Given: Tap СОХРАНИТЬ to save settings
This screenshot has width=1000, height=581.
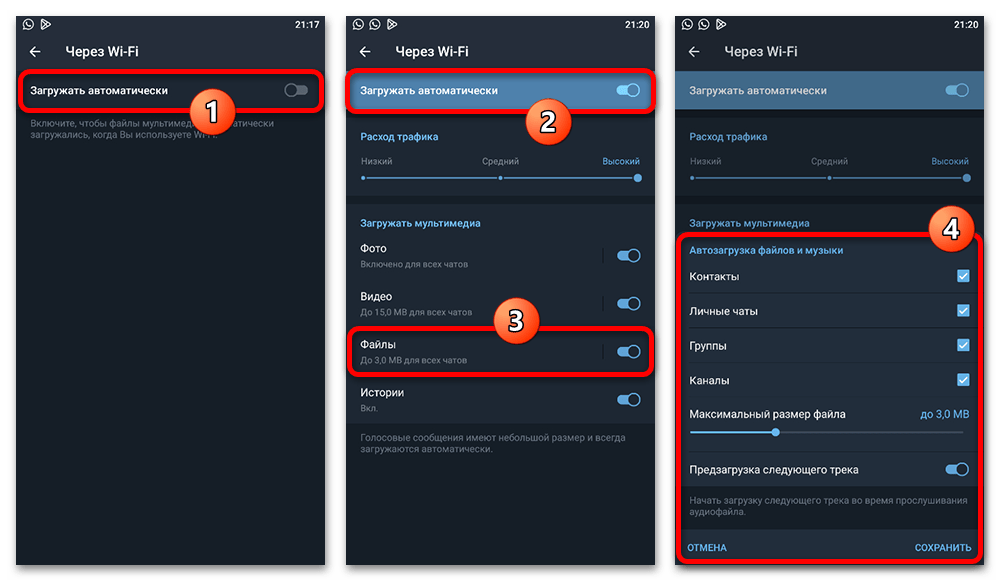Looking at the screenshot, I should tap(943, 548).
